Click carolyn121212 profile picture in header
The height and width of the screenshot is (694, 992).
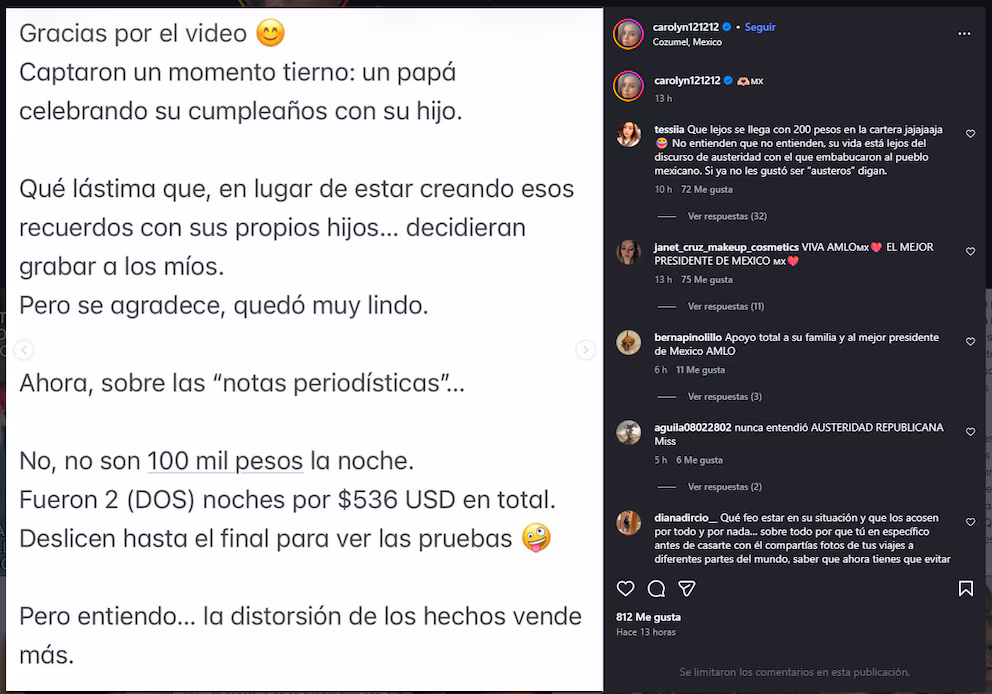pyautogui.click(x=628, y=34)
